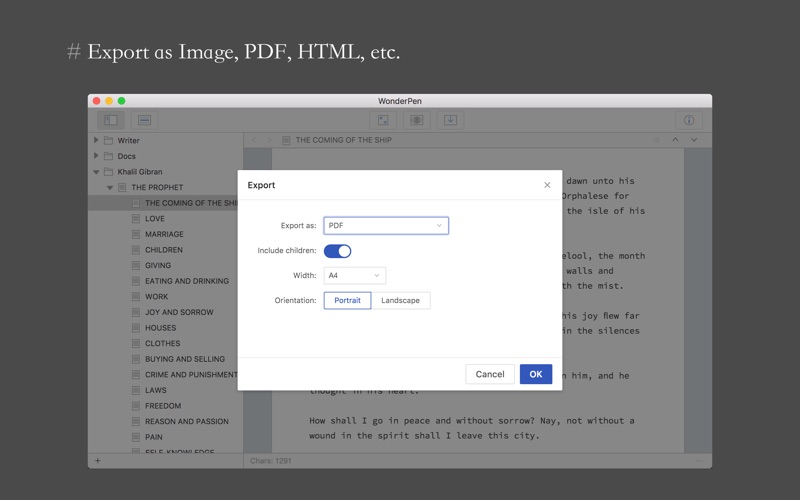Jump to next document with down chevron

[x=694, y=140]
